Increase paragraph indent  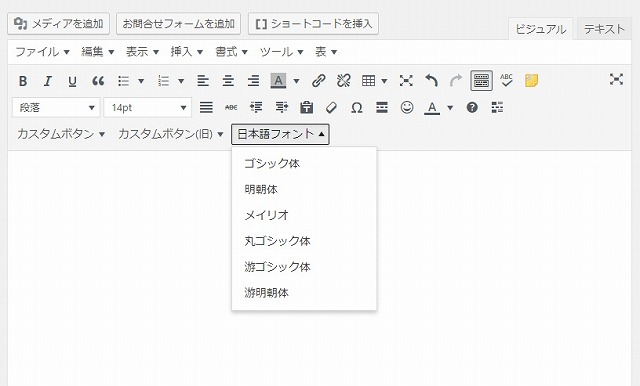point(281,108)
